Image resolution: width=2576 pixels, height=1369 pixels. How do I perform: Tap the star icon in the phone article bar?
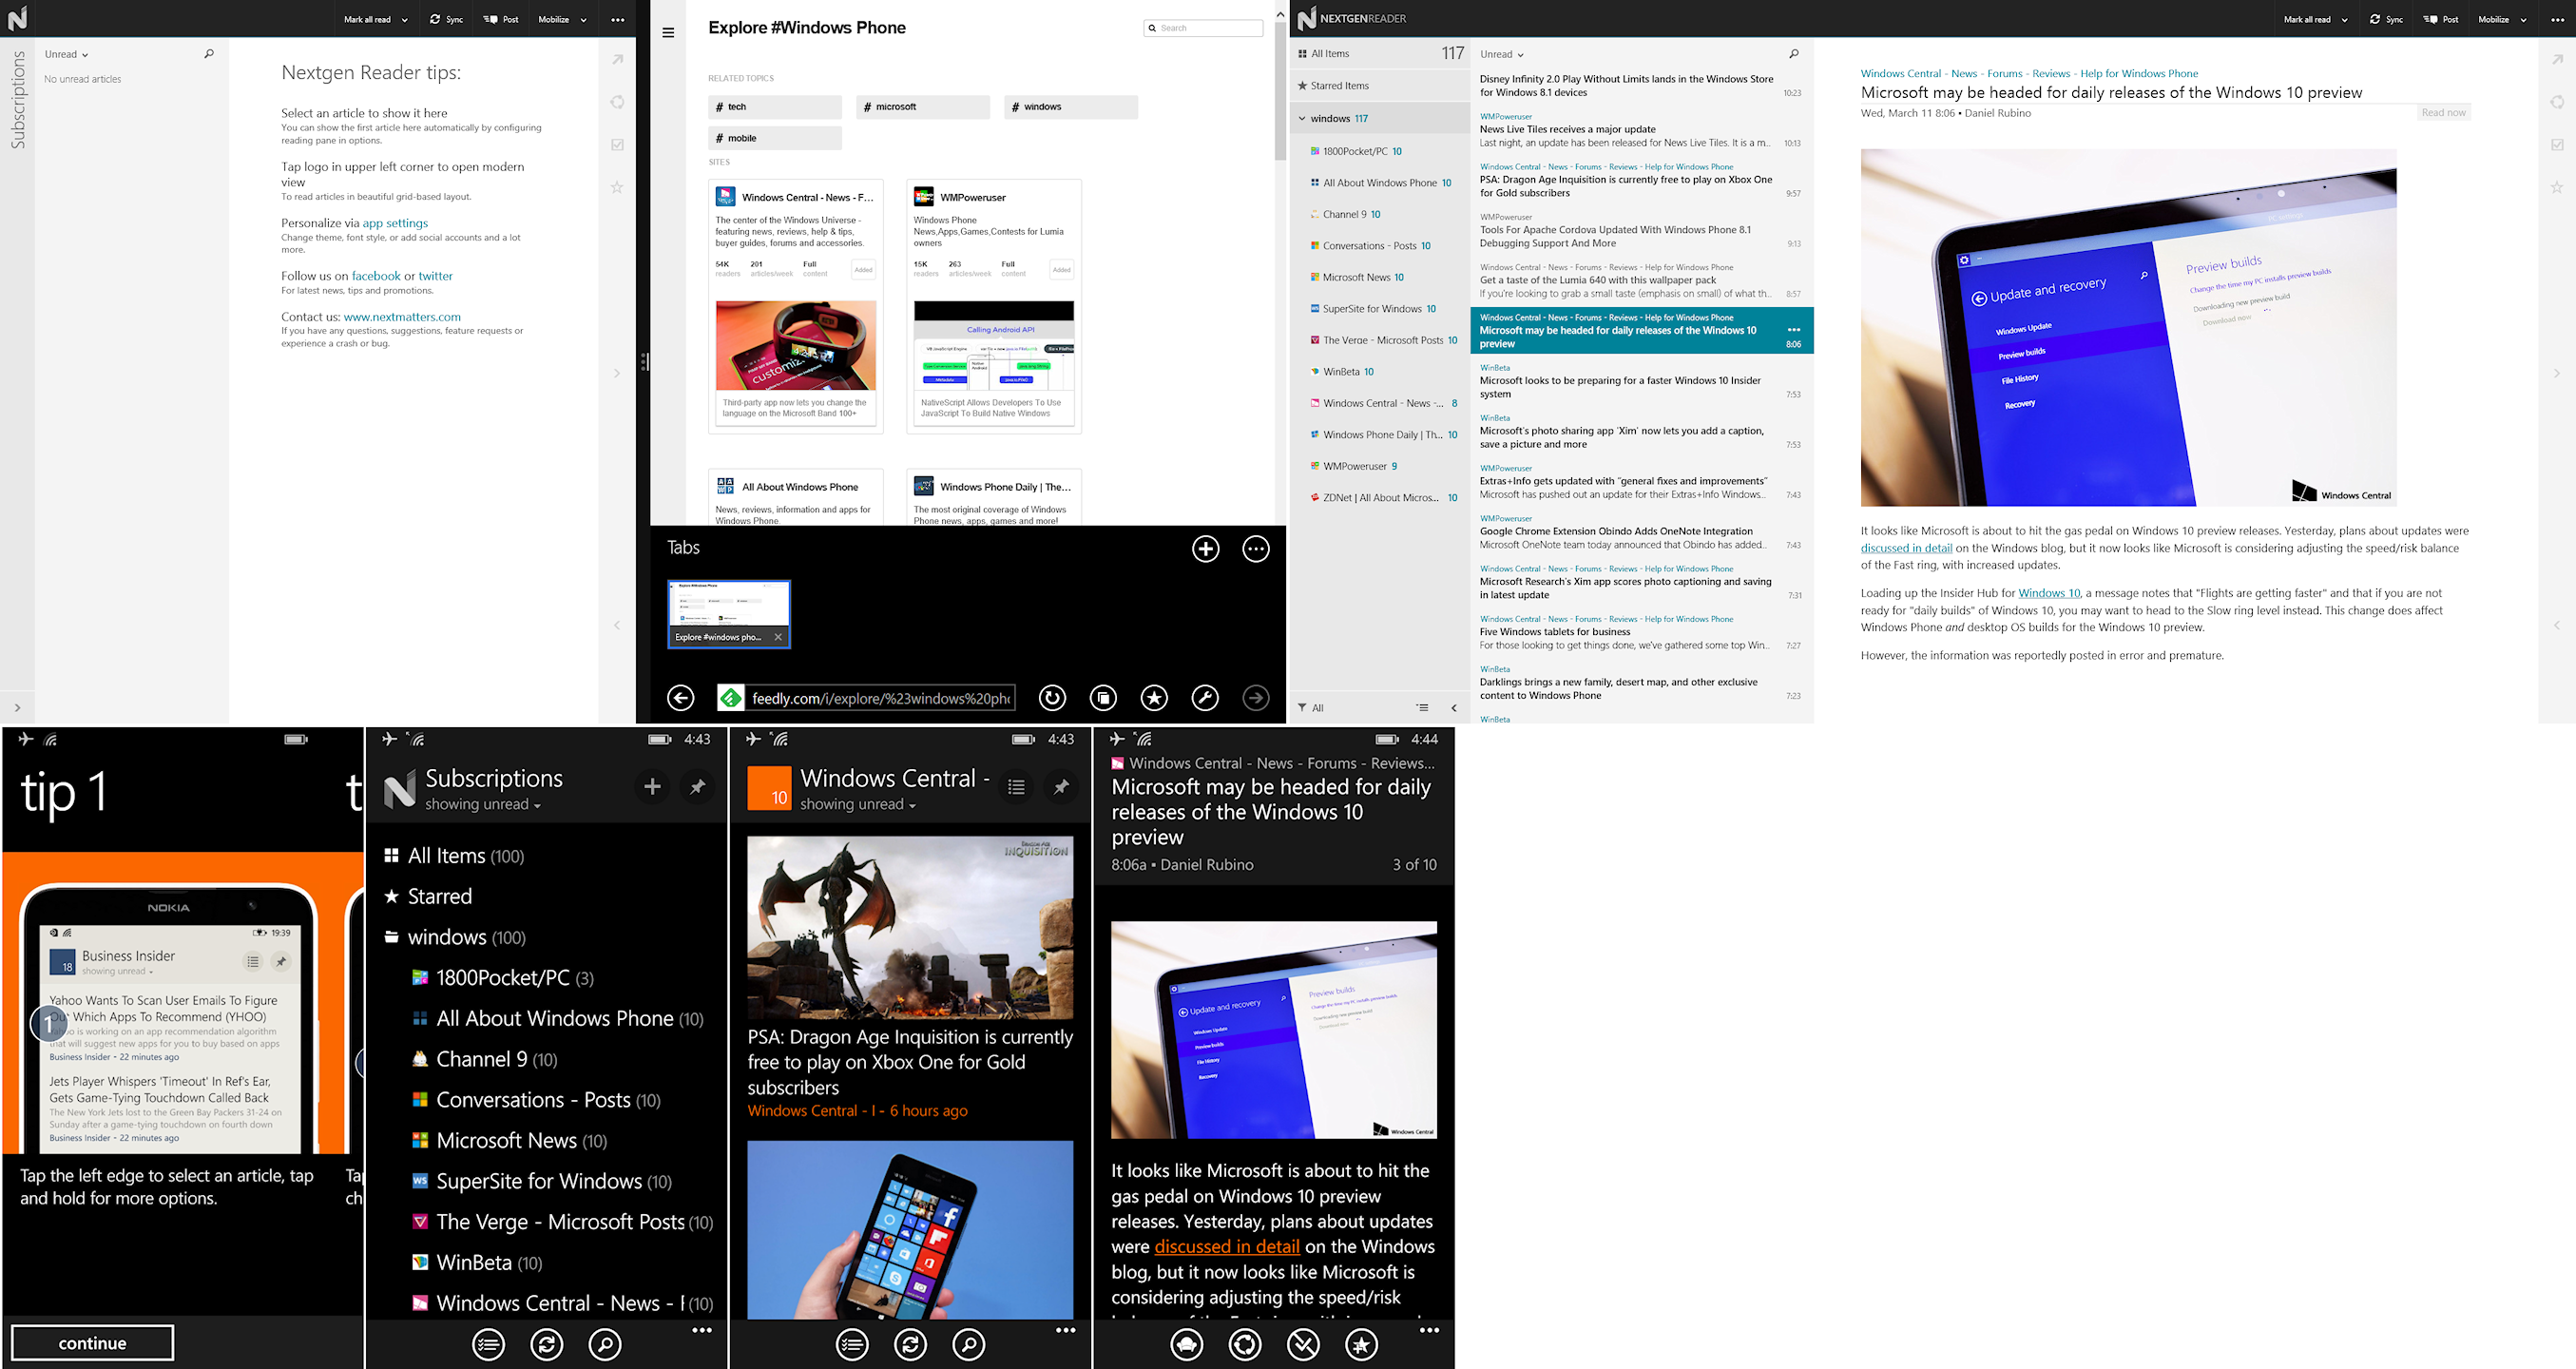coord(1361,1345)
